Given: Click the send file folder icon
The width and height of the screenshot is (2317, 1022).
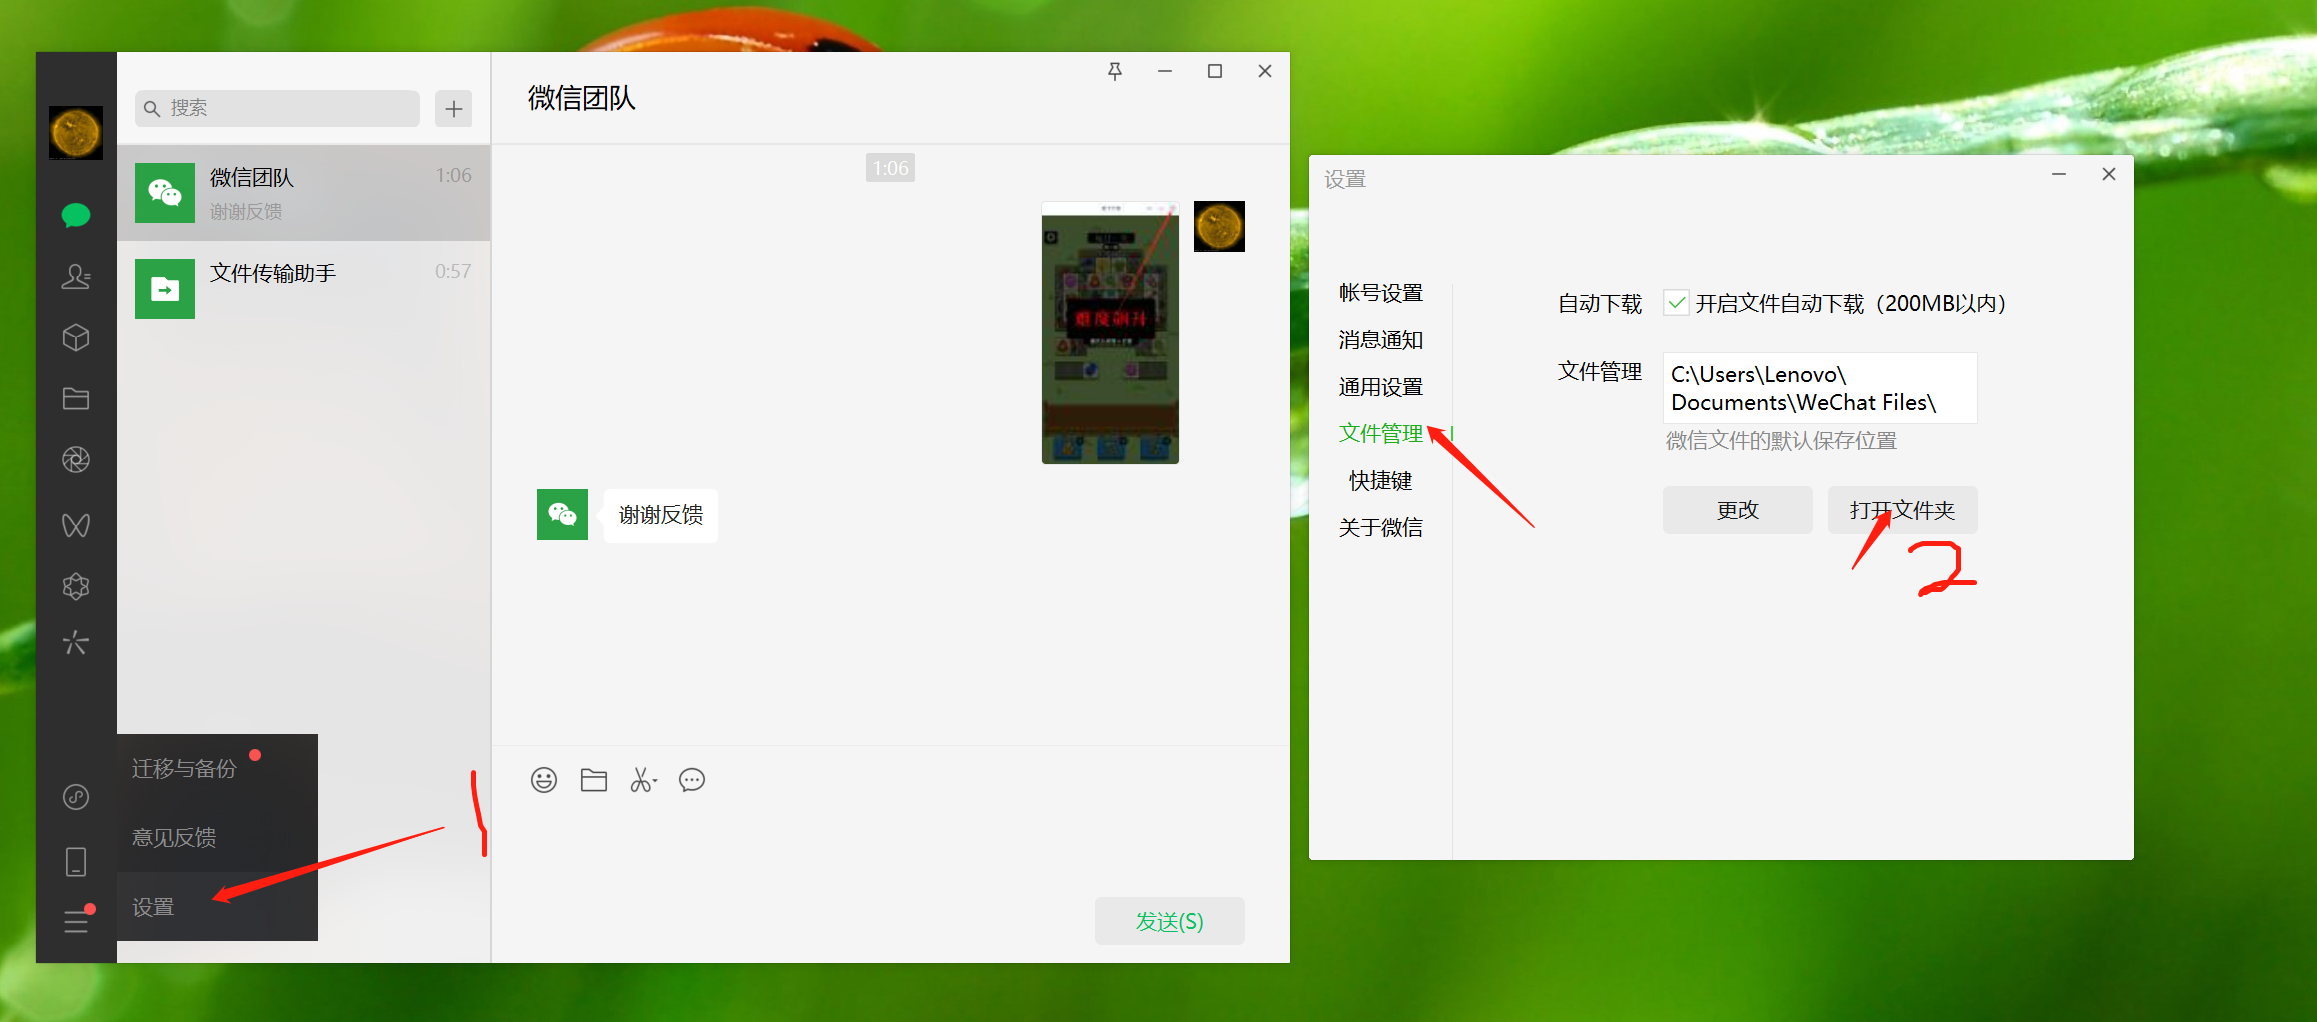Looking at the screenshot, I should pos(594,780).
